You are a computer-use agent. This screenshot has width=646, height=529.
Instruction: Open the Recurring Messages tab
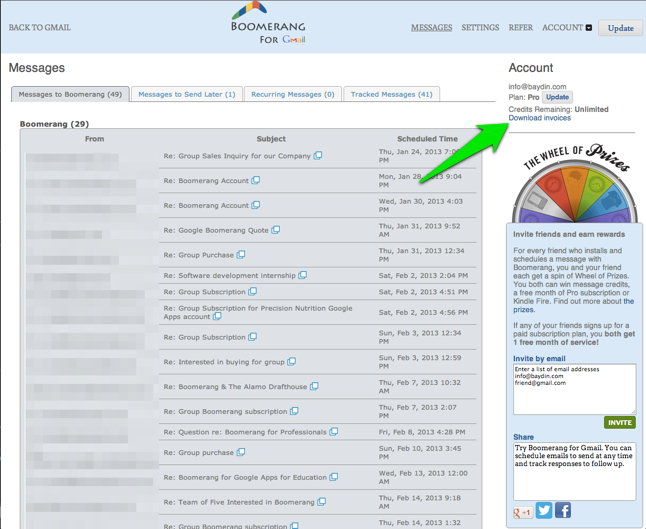coord(293,94)
